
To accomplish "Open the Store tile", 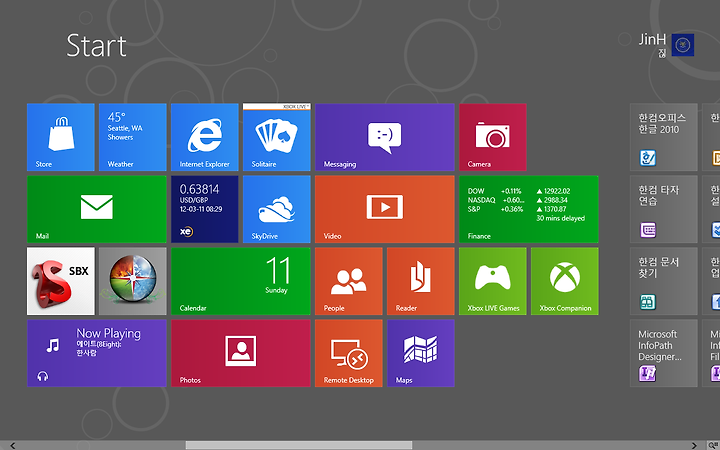I will point(61,137).
